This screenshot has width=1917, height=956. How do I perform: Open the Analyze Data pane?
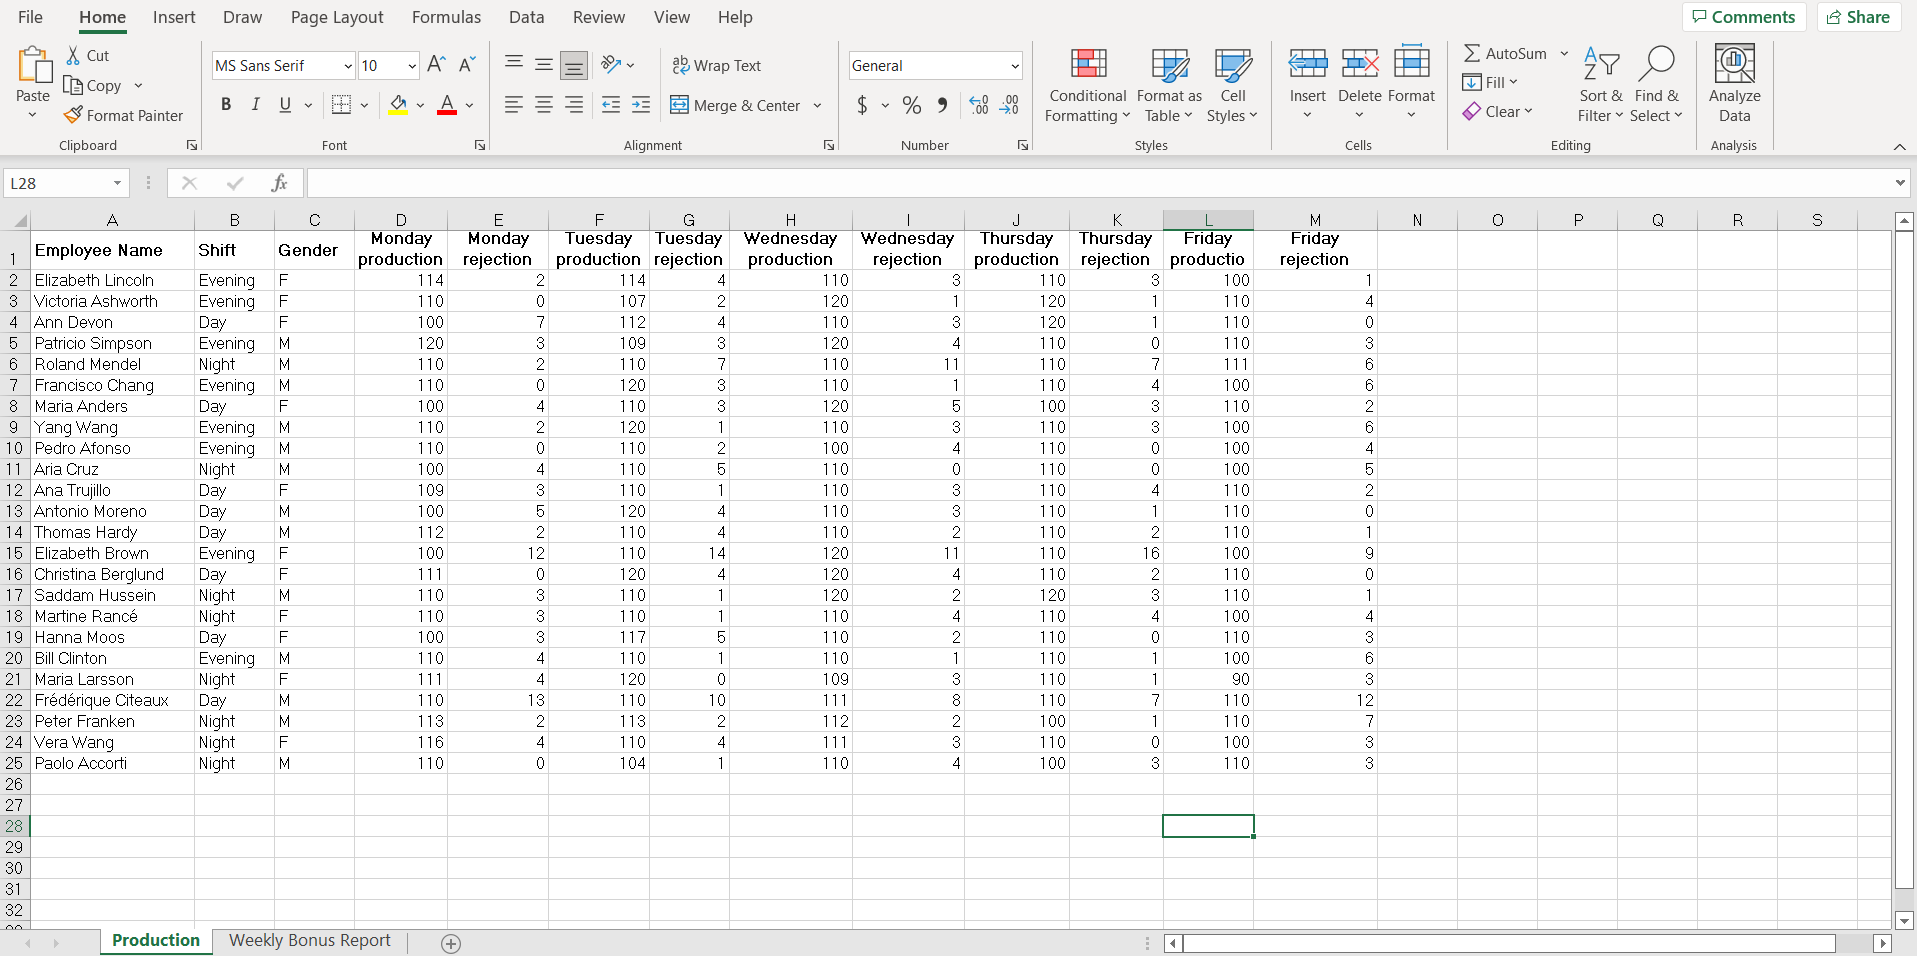[x=1733, y=85]
